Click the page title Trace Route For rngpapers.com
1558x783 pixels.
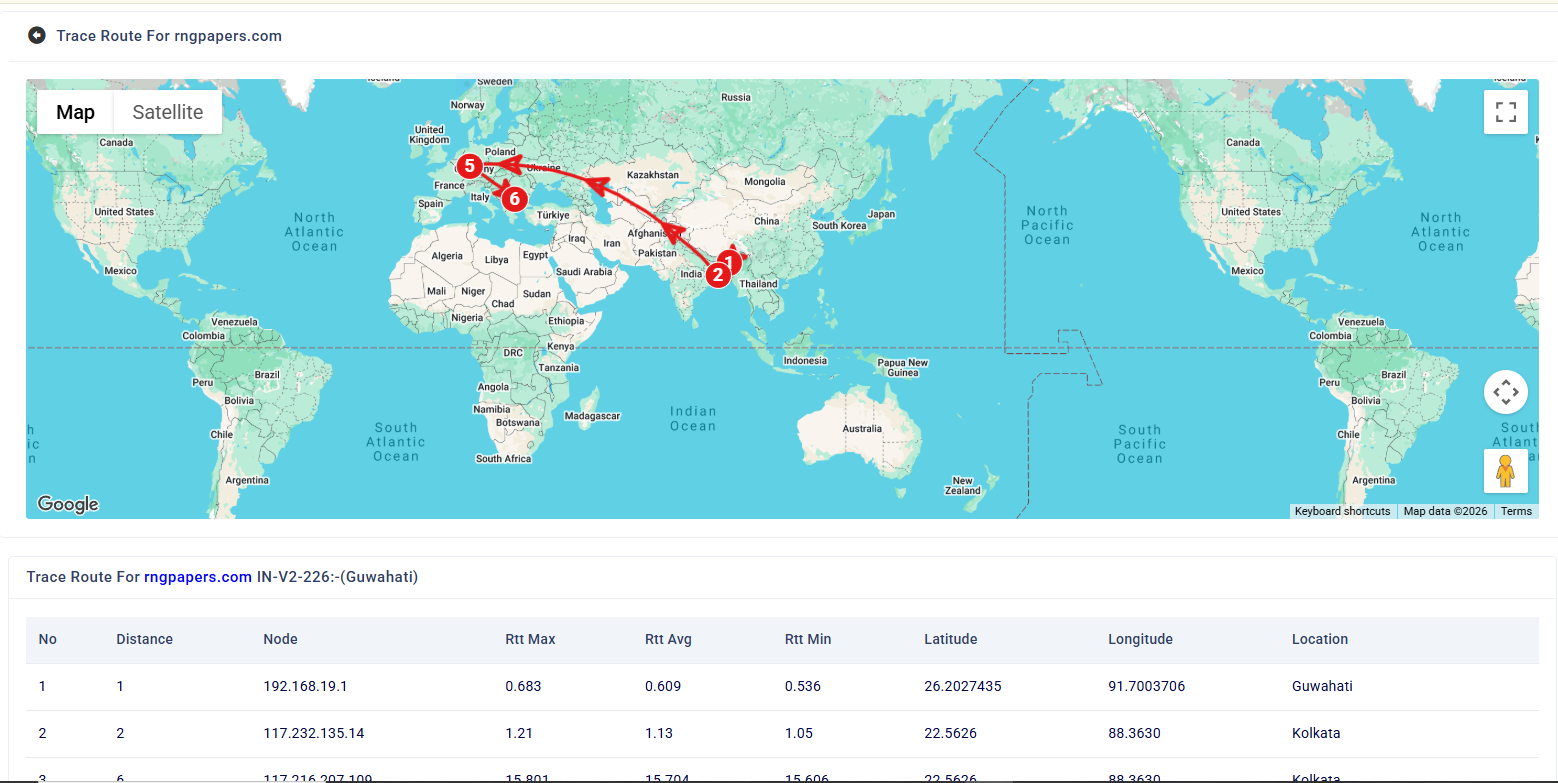pyautogui.click(x=169, y=36)
